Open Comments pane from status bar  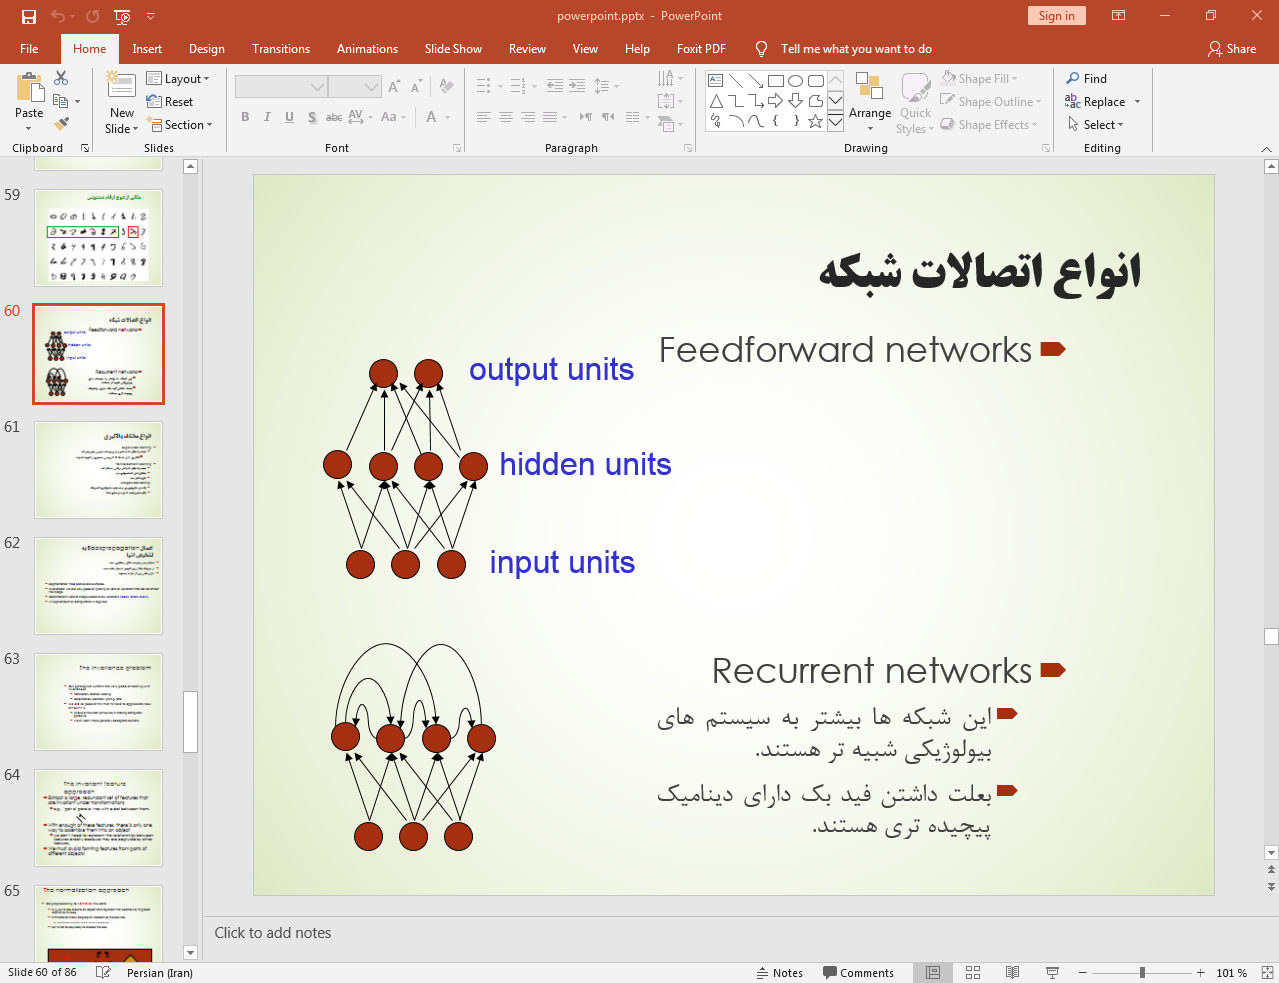point(858,972)
